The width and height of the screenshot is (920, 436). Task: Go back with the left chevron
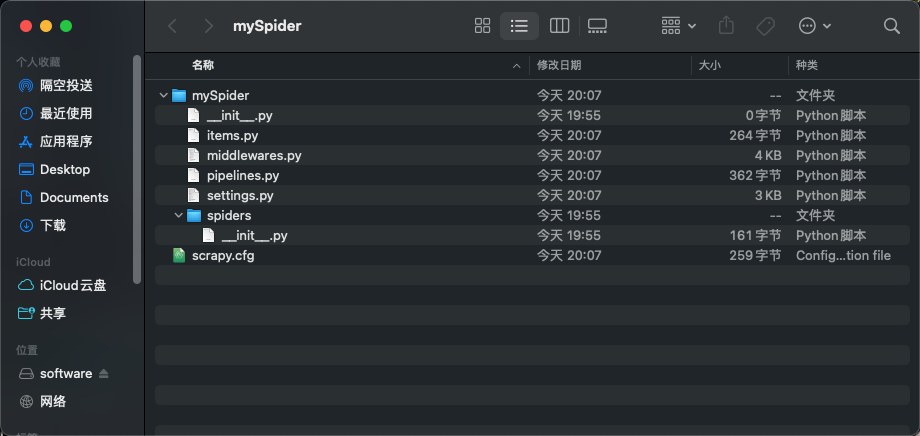coord(172,26)
